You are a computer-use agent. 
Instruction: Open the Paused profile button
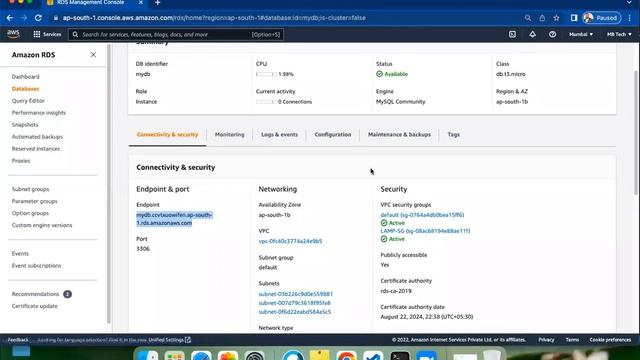[x=601, y=18]
